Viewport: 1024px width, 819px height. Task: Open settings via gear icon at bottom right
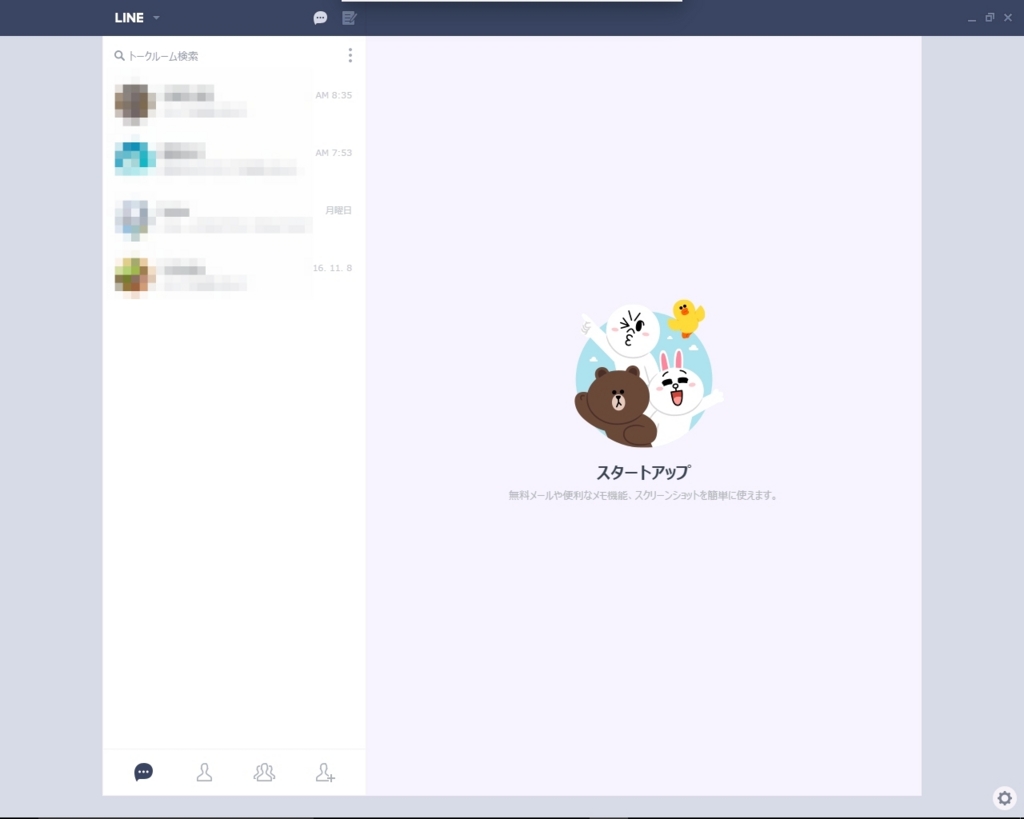click(x=1004, y=797)
